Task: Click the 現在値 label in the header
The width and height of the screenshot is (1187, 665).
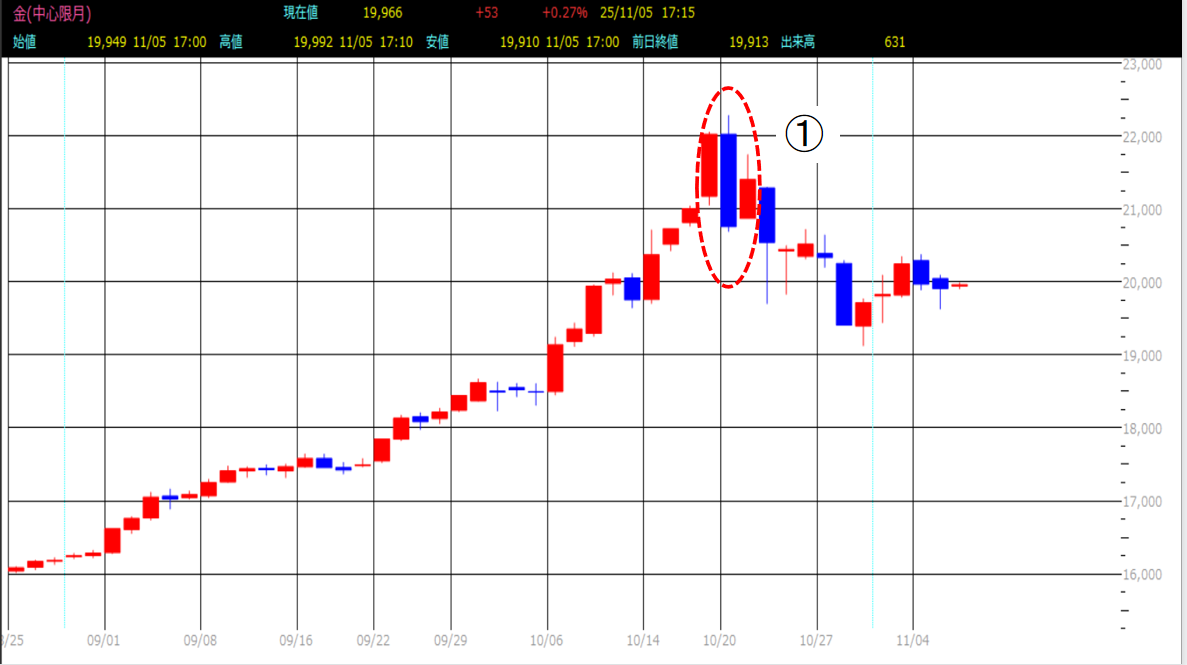Action: click(x=301, y=13)
